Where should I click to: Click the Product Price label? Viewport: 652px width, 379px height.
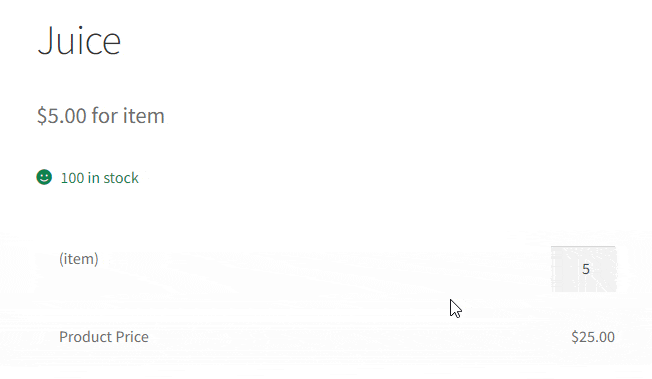point(104,337)
